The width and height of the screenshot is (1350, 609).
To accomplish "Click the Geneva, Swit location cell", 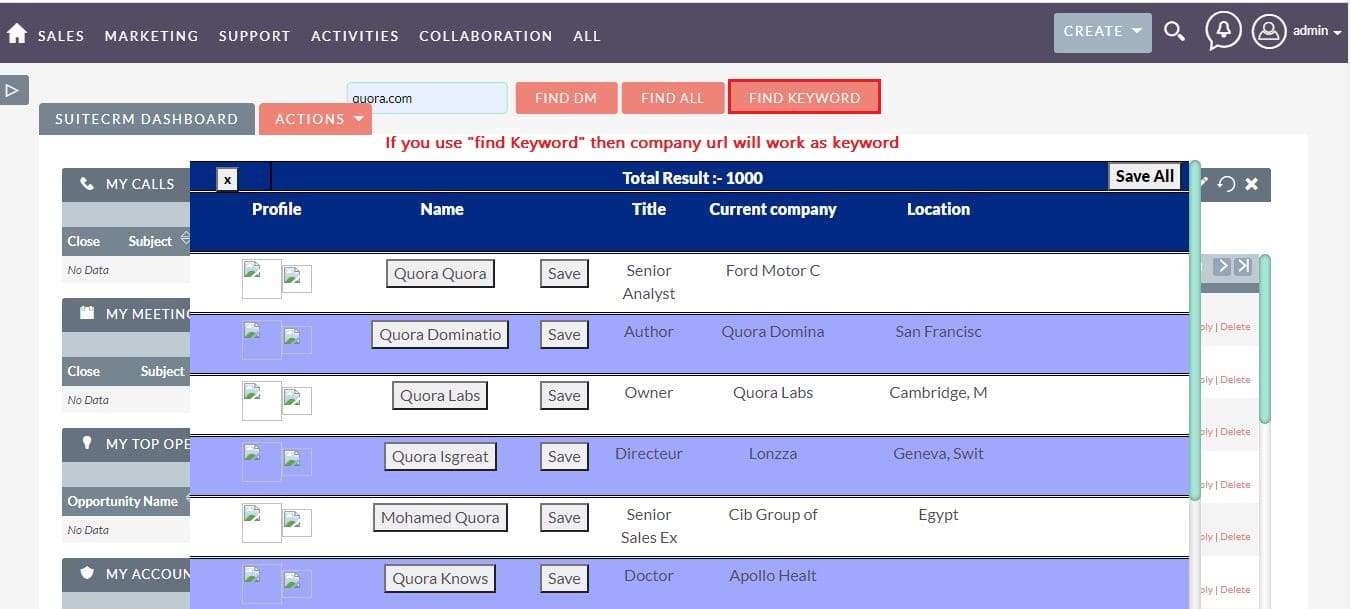I will click(x=938, y=454).
